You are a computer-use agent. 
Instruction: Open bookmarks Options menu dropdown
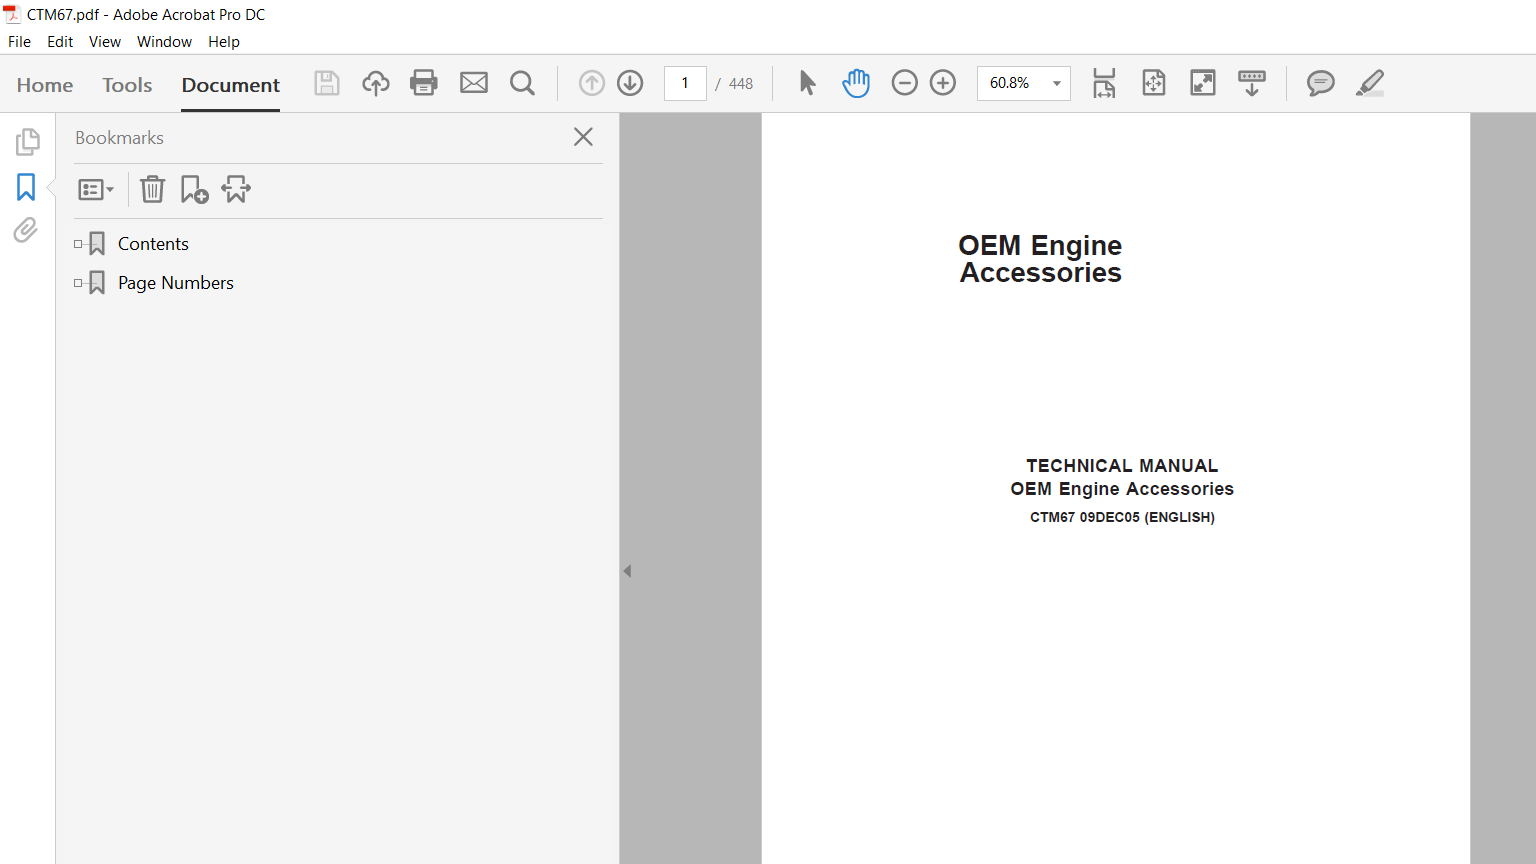click(x=96, y=189)
